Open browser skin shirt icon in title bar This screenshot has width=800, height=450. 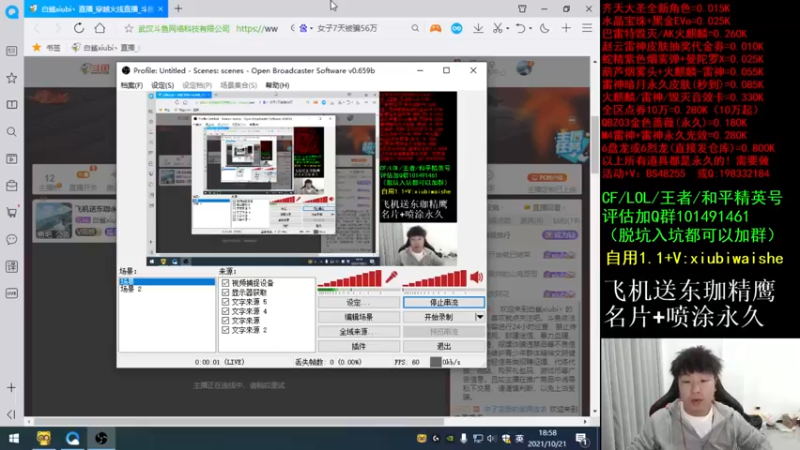click(x=522, y=9)
